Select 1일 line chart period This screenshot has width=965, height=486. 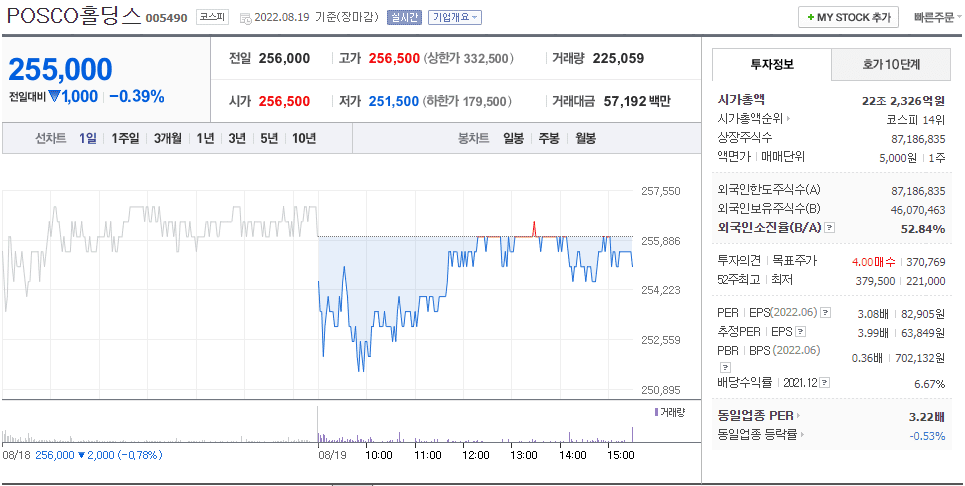pos(87,138)
